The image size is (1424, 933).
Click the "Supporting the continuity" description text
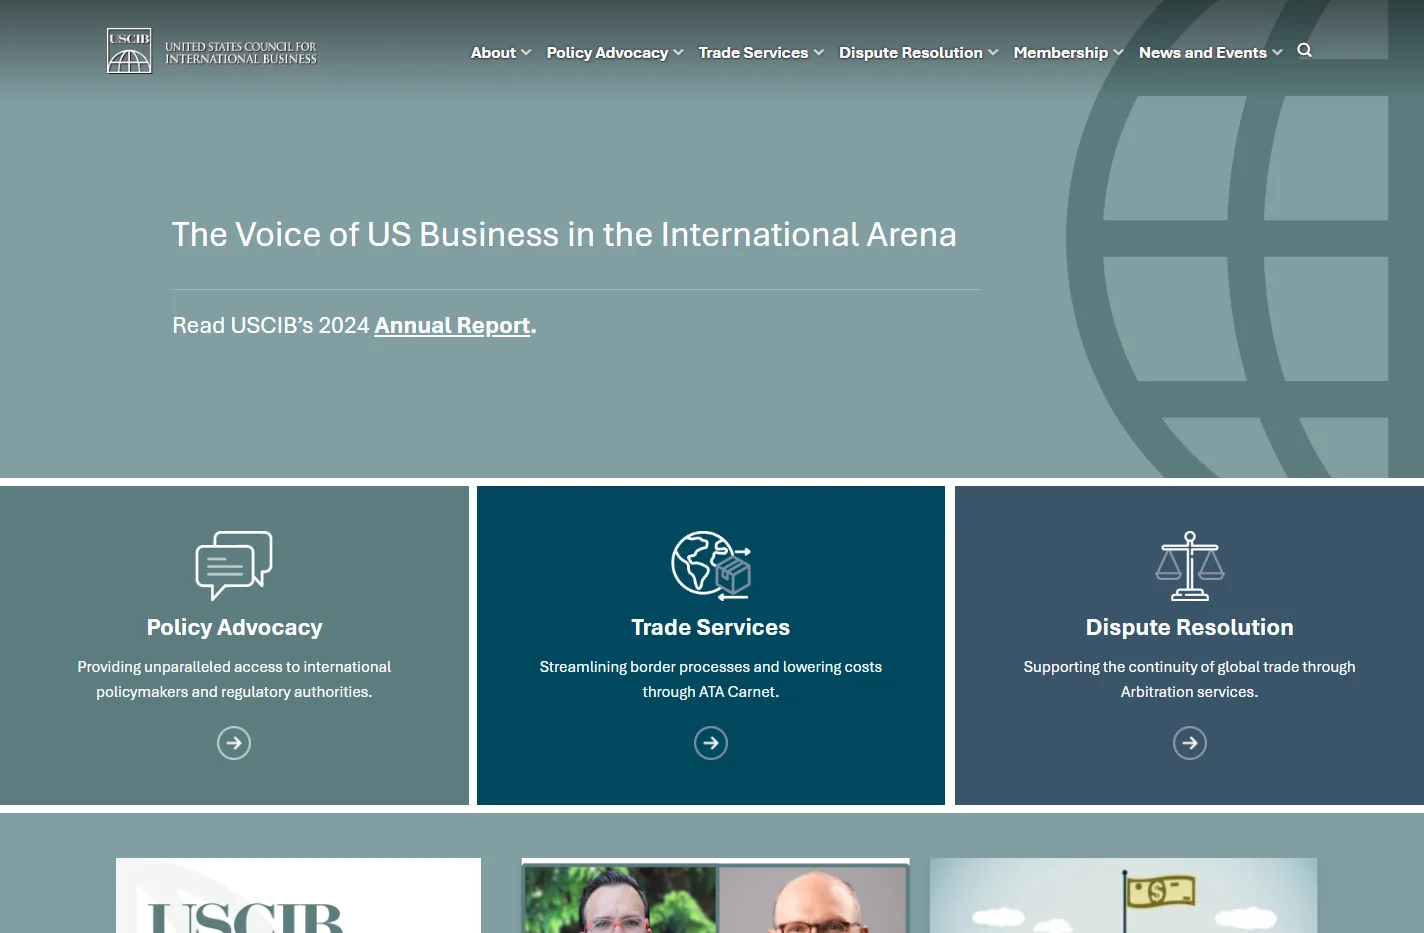pyautogui.click(x=1190, y=679)
